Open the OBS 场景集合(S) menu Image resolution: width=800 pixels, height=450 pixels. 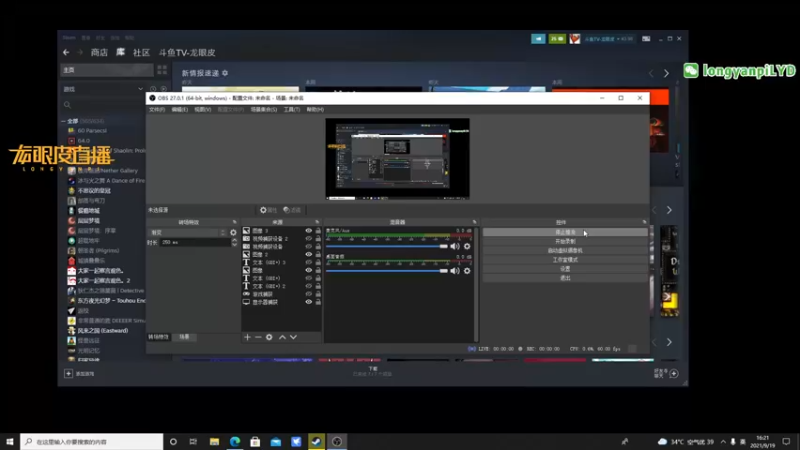[x=264, y=110]
